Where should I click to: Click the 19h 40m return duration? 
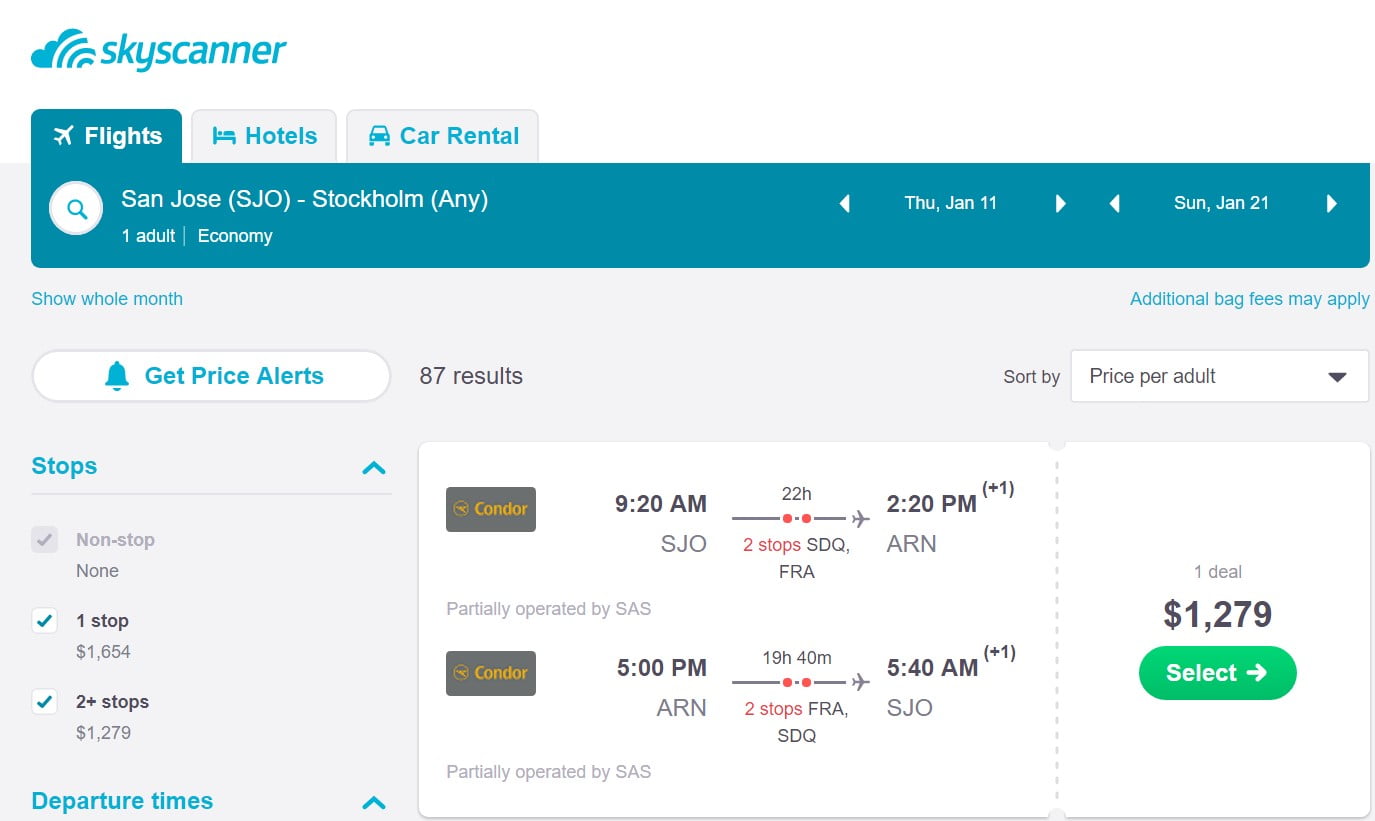(795, 658)
